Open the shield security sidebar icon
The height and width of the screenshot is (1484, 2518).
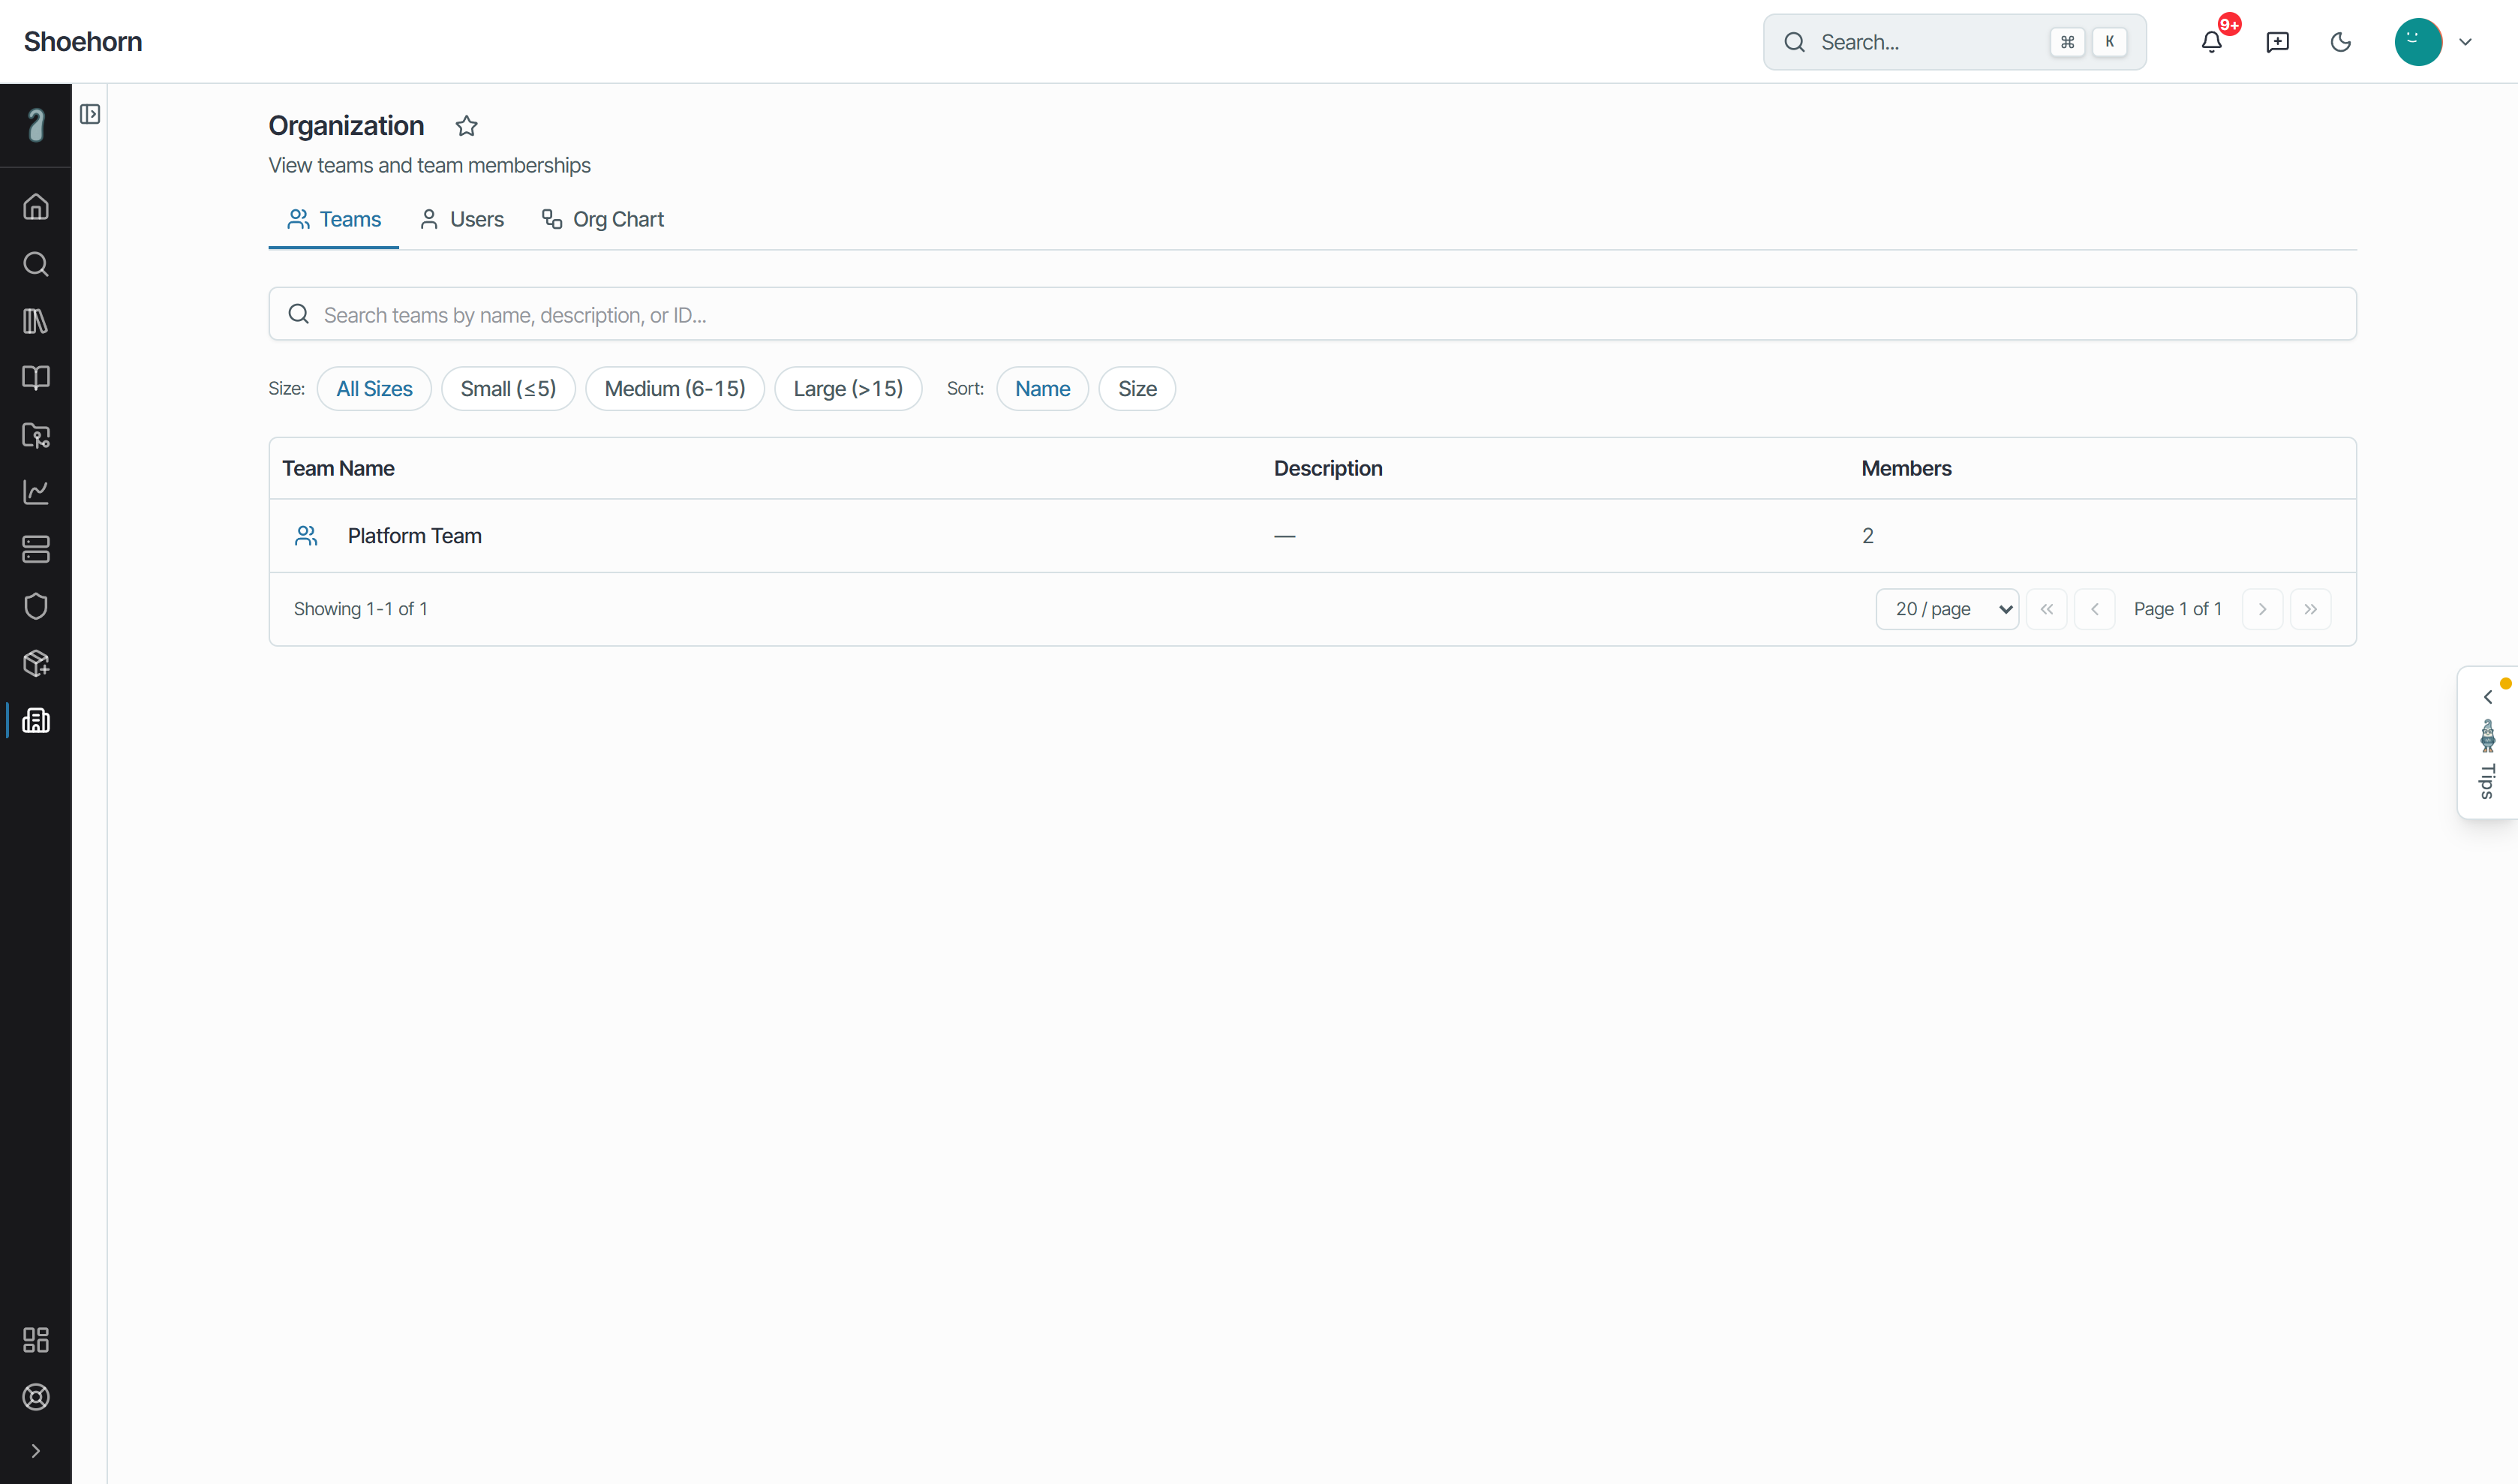[x=36, y=606]
